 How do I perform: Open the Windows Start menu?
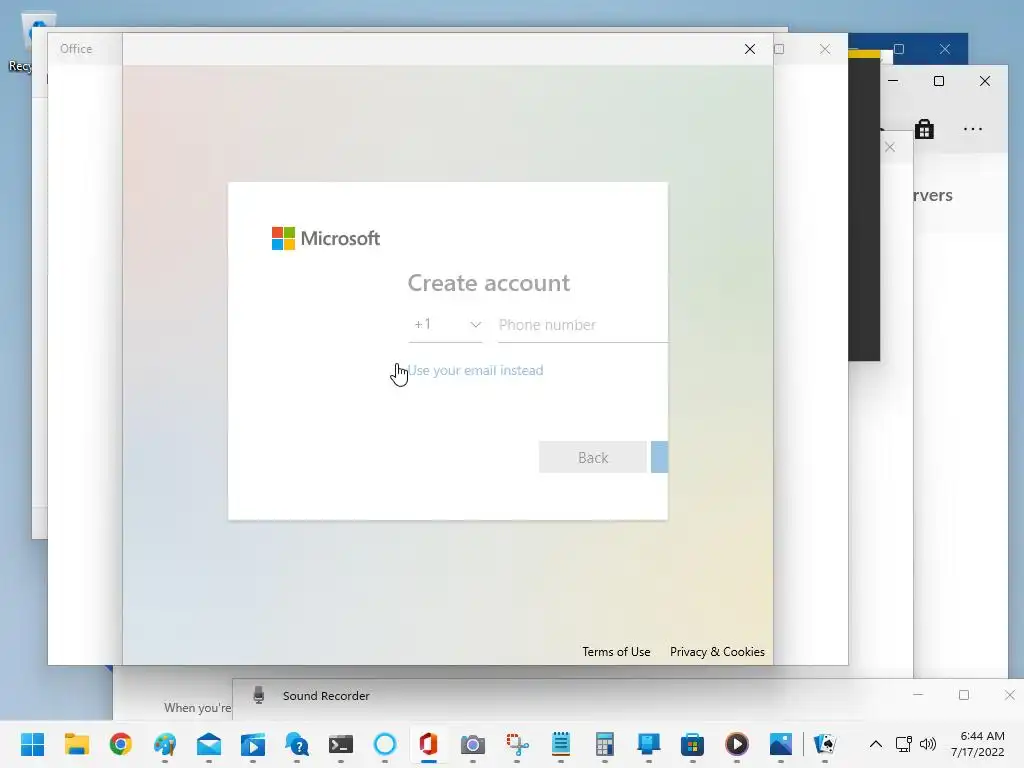[x=32, y=744]
